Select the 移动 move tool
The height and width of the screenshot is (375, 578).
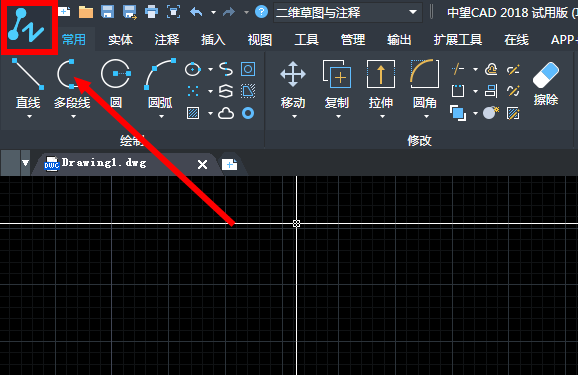coord(293,84)
